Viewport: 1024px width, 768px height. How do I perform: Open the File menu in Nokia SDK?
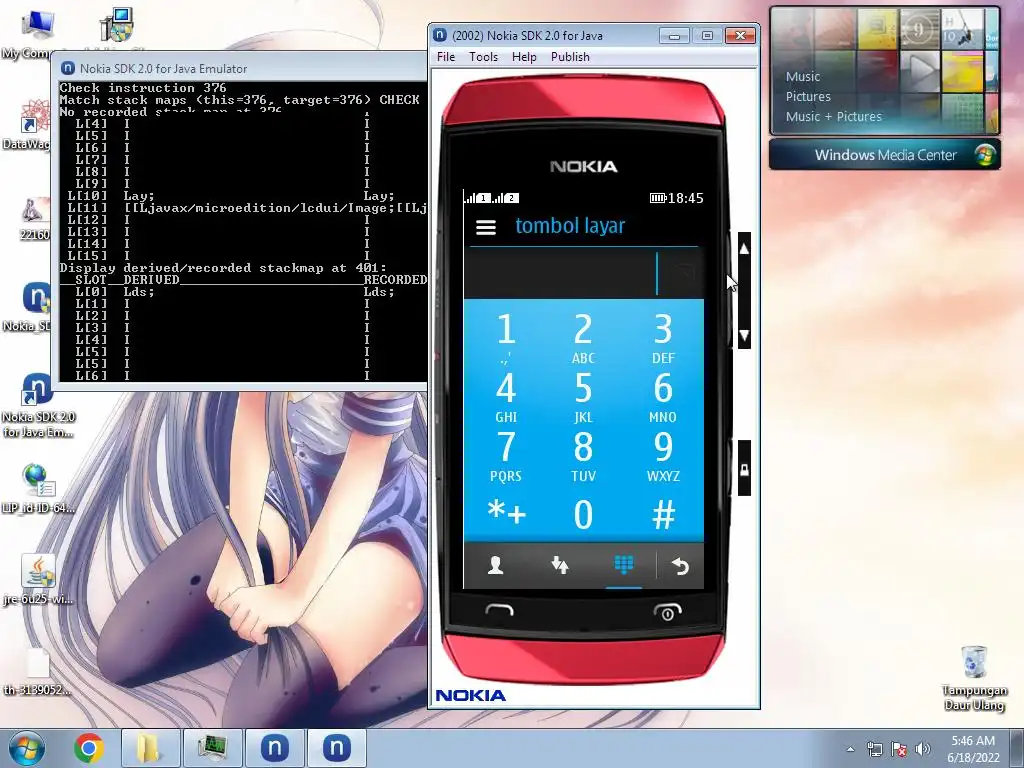[446, 57]
